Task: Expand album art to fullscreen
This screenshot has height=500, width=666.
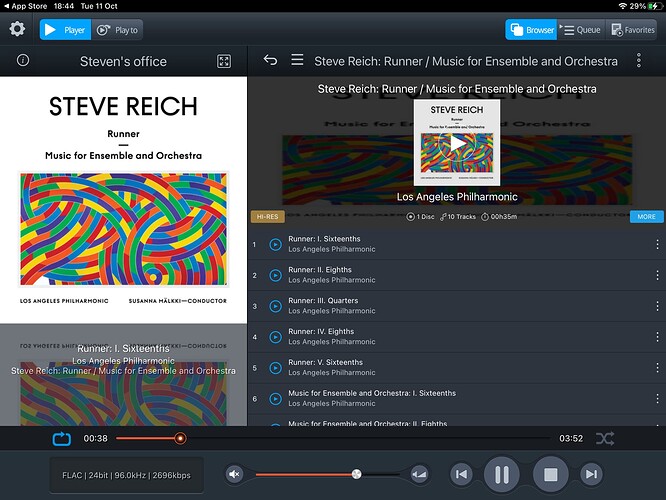Action: click(224, 61)
